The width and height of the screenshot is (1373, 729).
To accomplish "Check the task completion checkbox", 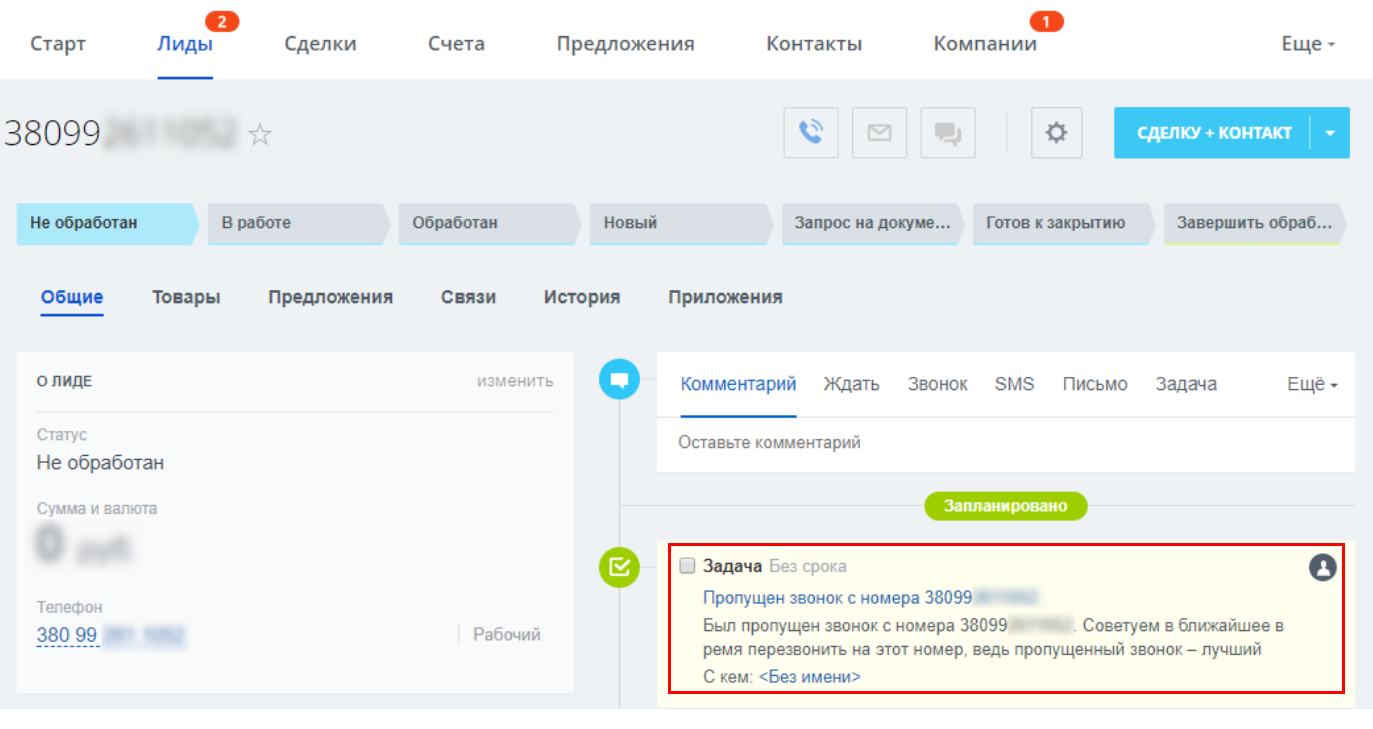I will [x=687, y=566].
